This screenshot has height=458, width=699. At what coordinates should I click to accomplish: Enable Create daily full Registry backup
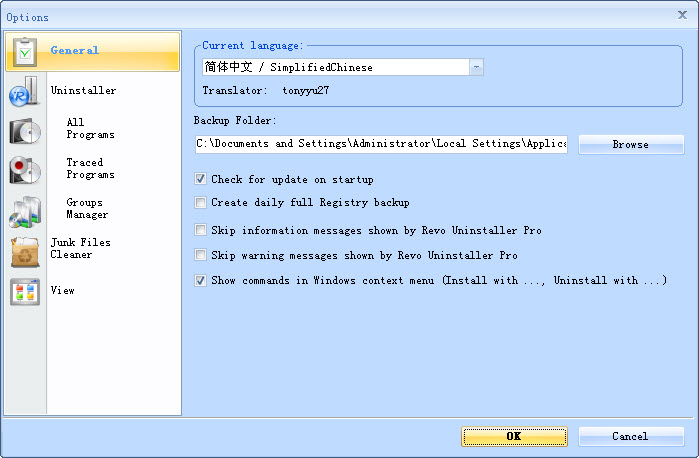tap(201, 202)
